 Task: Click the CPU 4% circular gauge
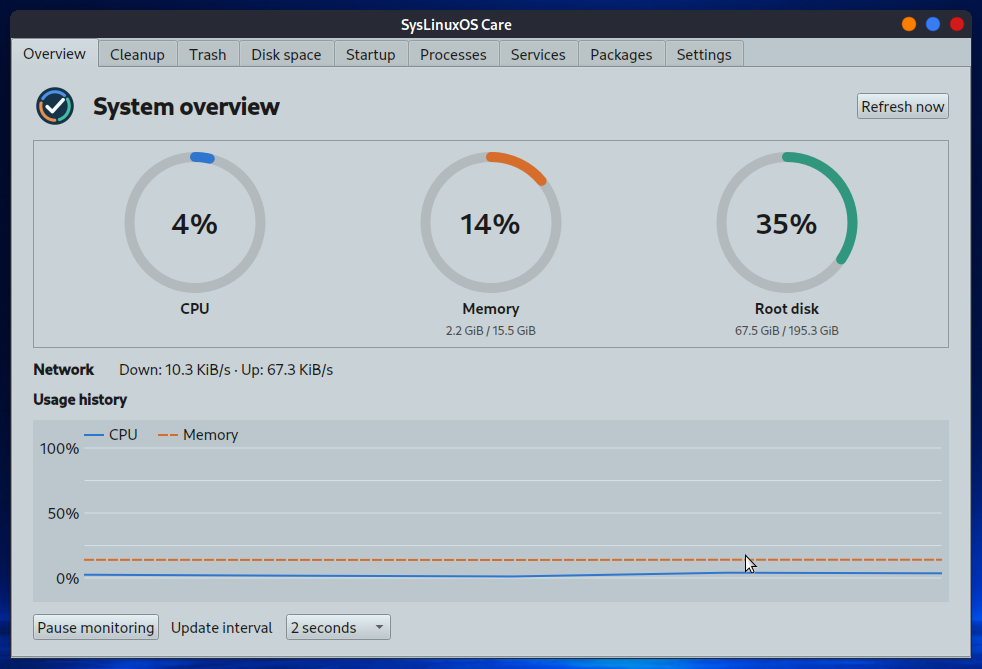pyautogui.click(x=195, y=222)
